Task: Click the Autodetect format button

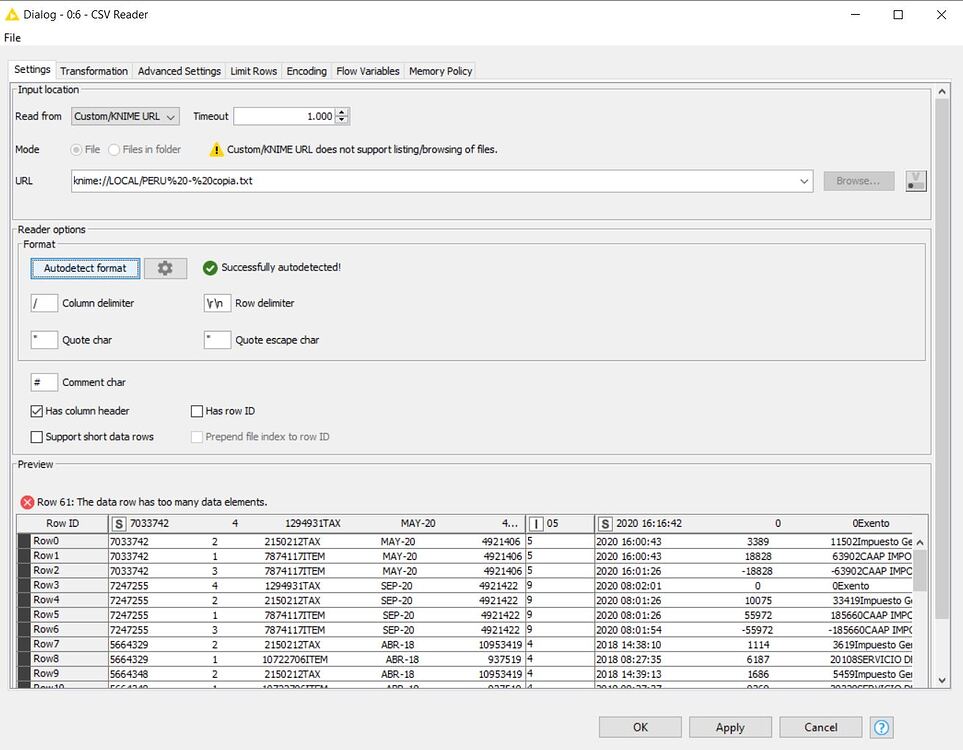Action: point(84,268)
